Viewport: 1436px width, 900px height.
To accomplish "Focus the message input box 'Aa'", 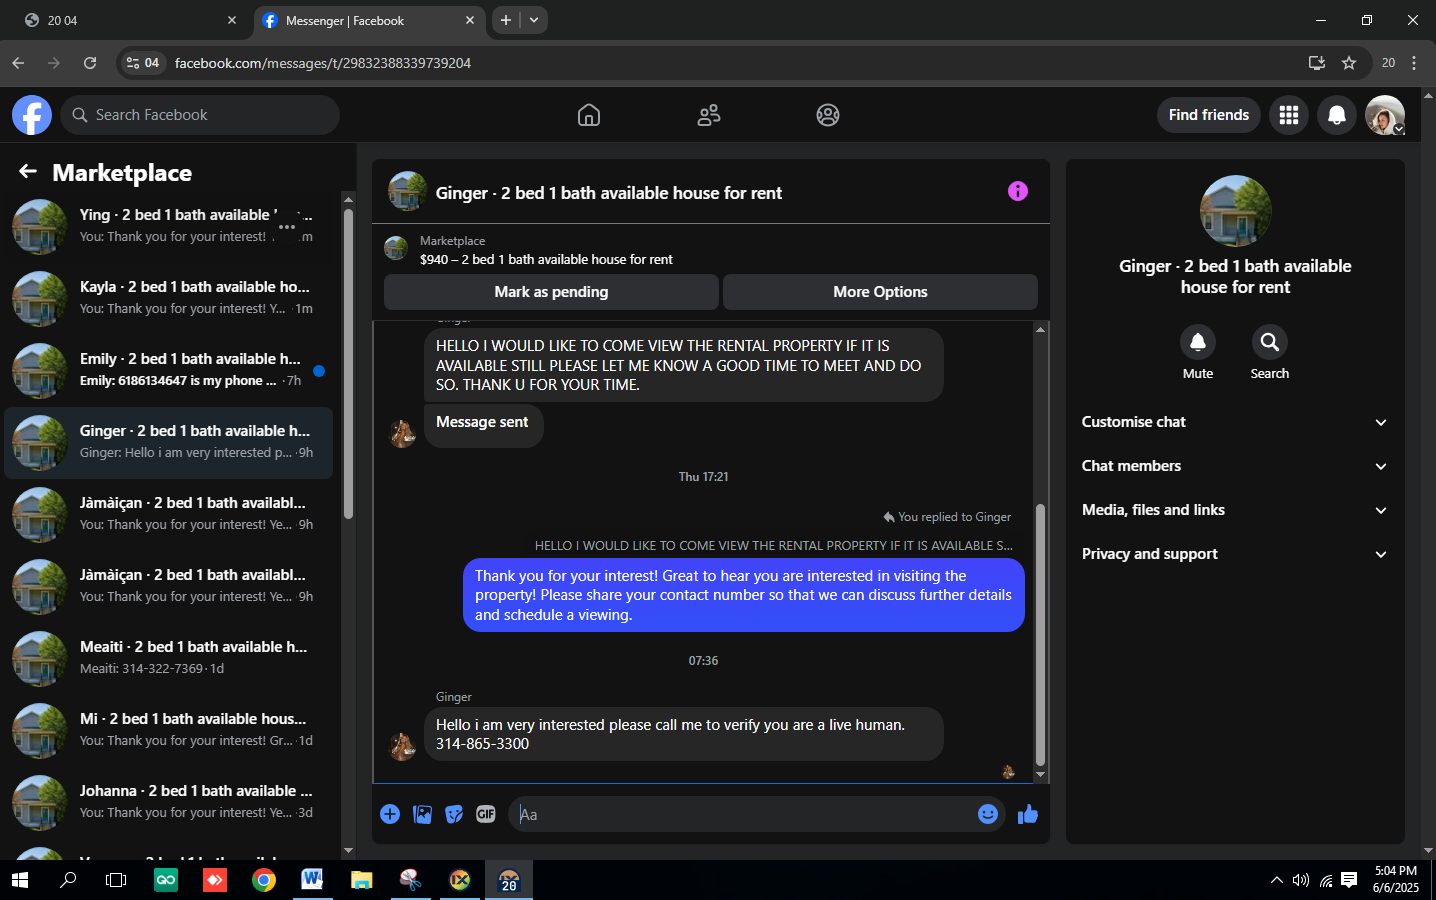I will pyautogui.click(x=742, y=814).
